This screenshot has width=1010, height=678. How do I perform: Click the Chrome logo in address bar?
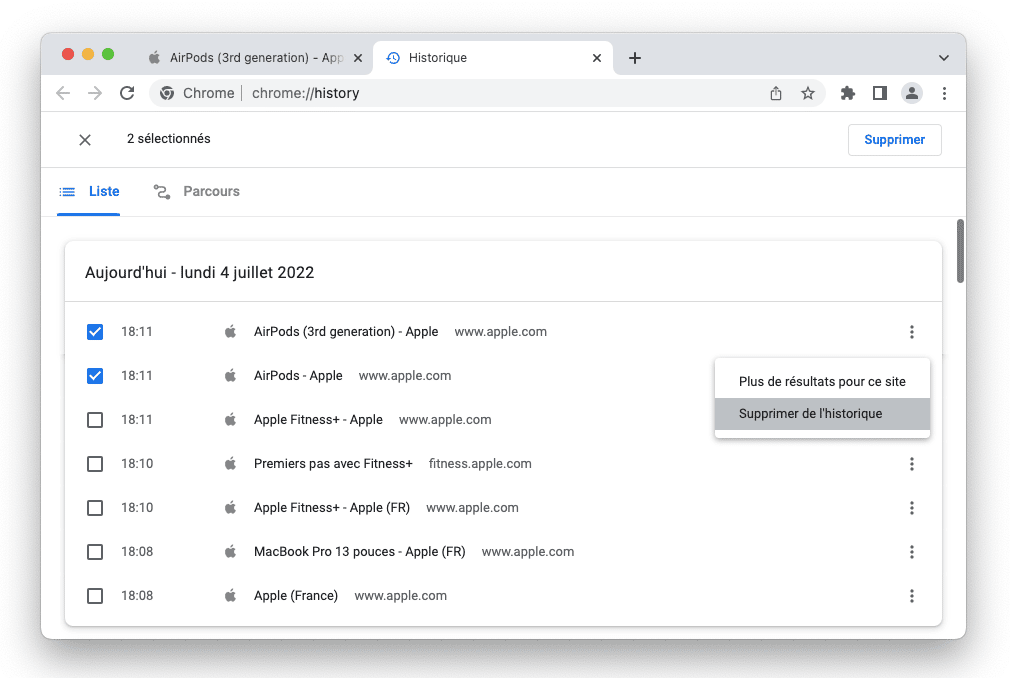pyautogui.click(x=167, y=93)
